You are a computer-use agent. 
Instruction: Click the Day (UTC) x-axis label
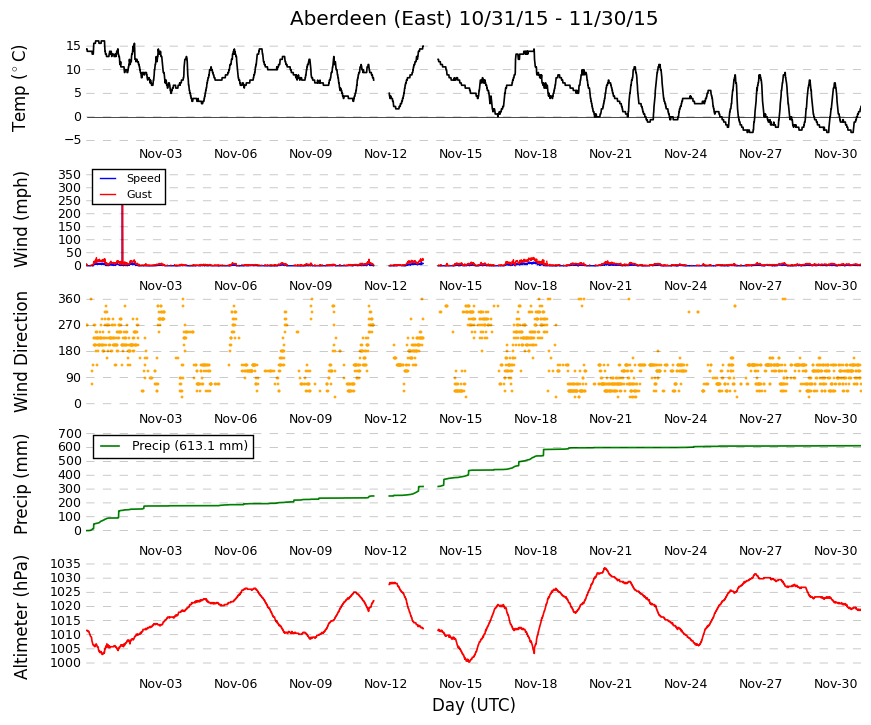tap(474, 705)
